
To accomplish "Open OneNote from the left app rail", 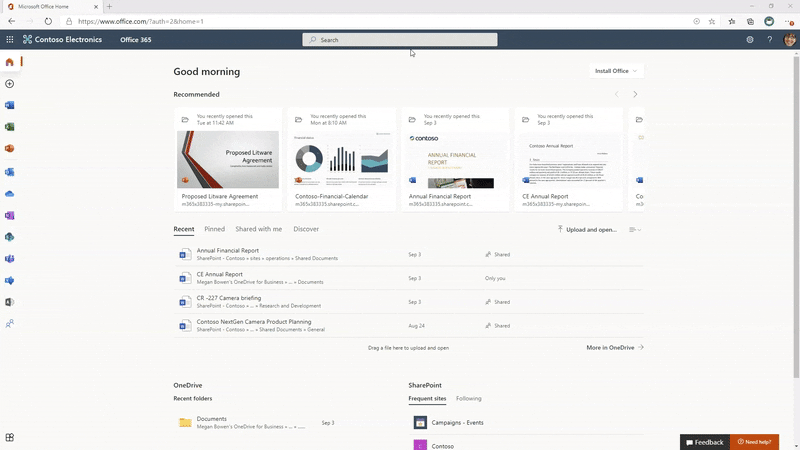I will pyautogui.click(x=10, y=215).
